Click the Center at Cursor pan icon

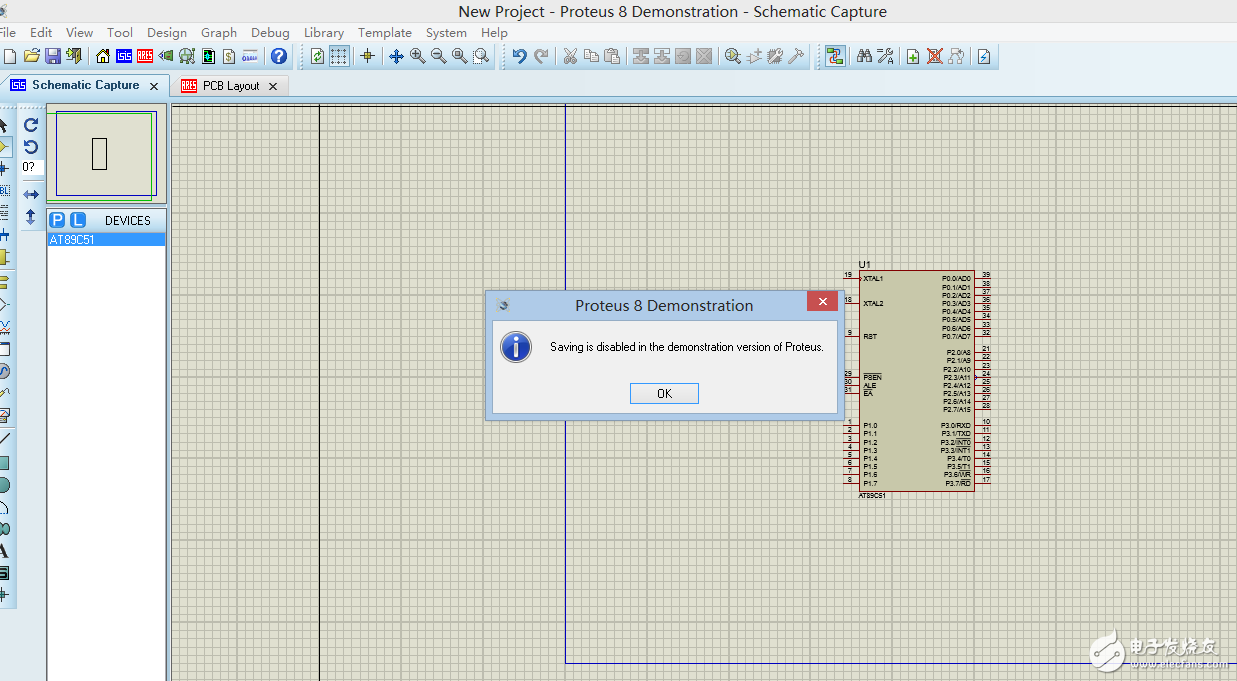(x=396, y=56)
